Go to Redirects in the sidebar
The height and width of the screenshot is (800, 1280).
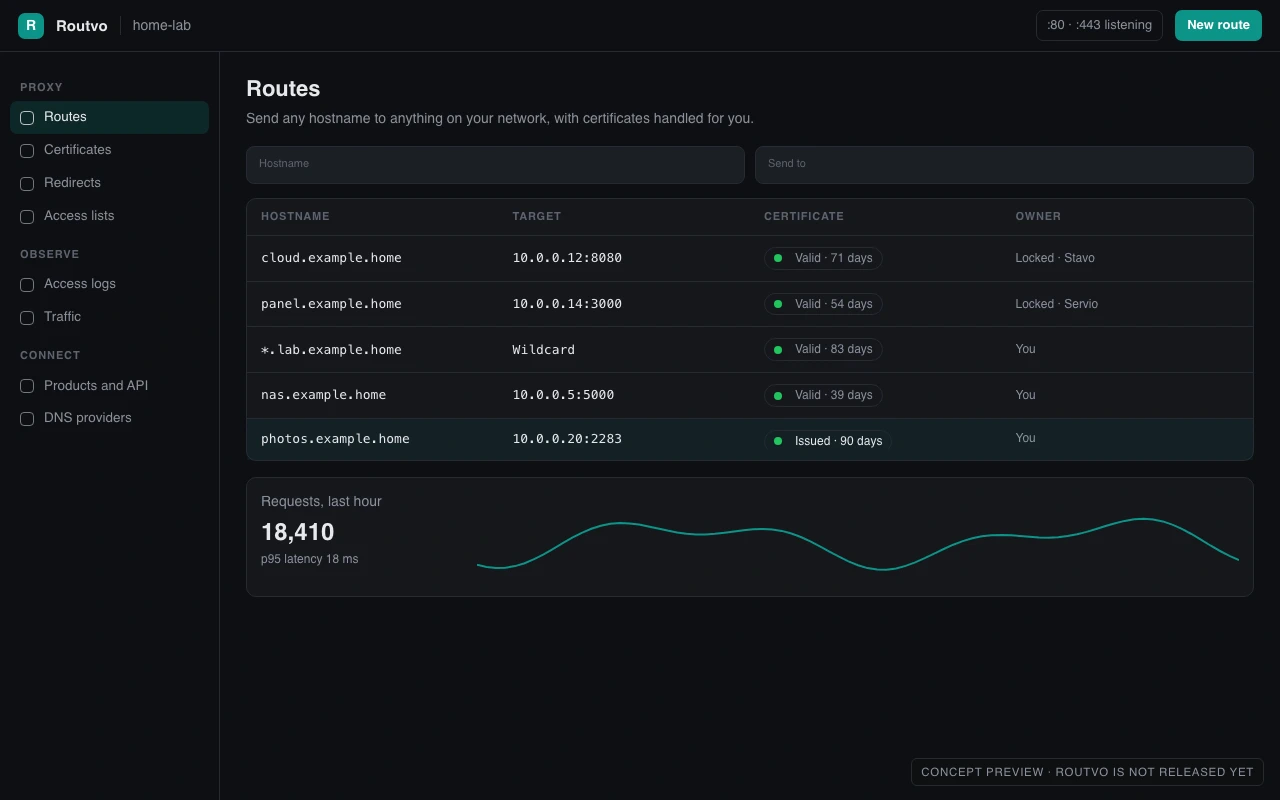pyautogui.click(x=109, y=183)
